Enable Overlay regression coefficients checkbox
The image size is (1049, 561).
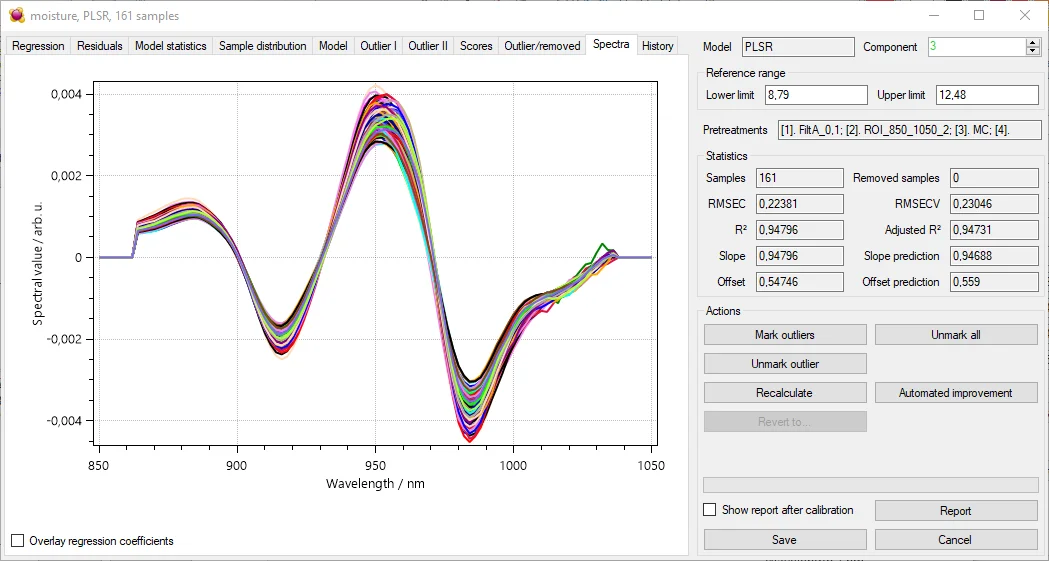click(x=17, y=541)
